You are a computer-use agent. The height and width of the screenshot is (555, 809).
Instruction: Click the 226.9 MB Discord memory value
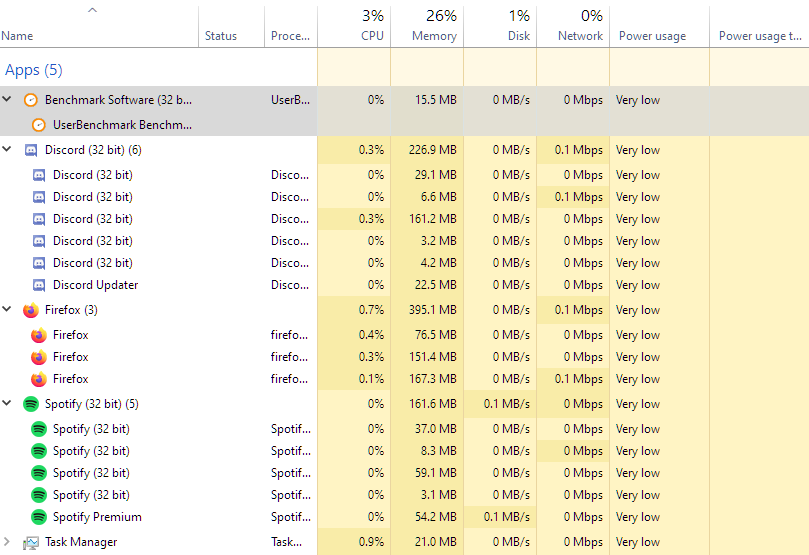click(433, 150)
